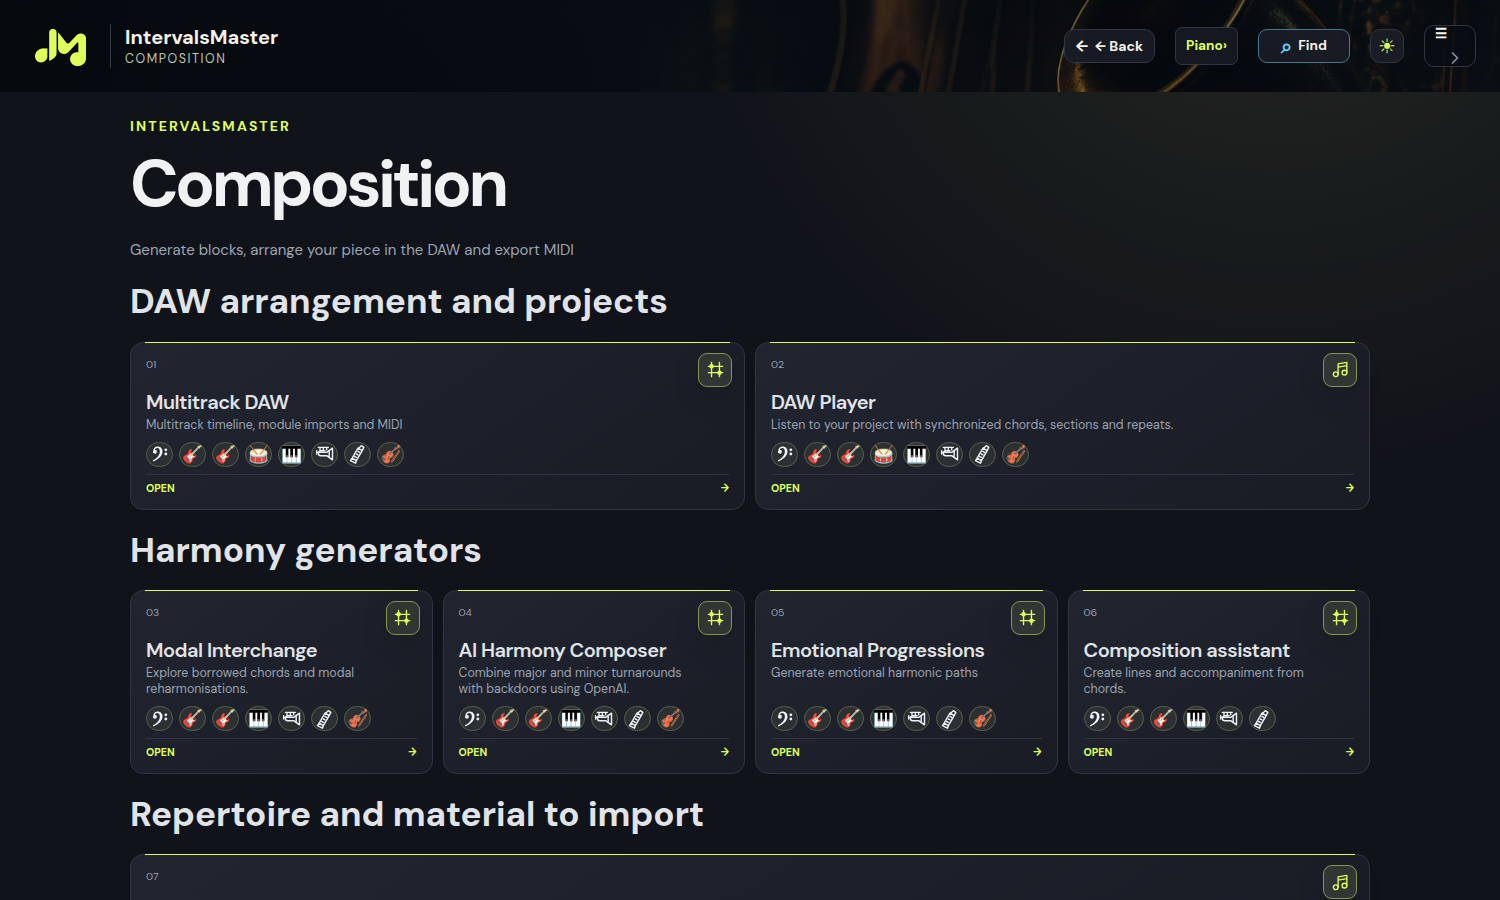
Task: Click the trumpet icon in AI Harmony Composer
Action: [x=604, y=719]
